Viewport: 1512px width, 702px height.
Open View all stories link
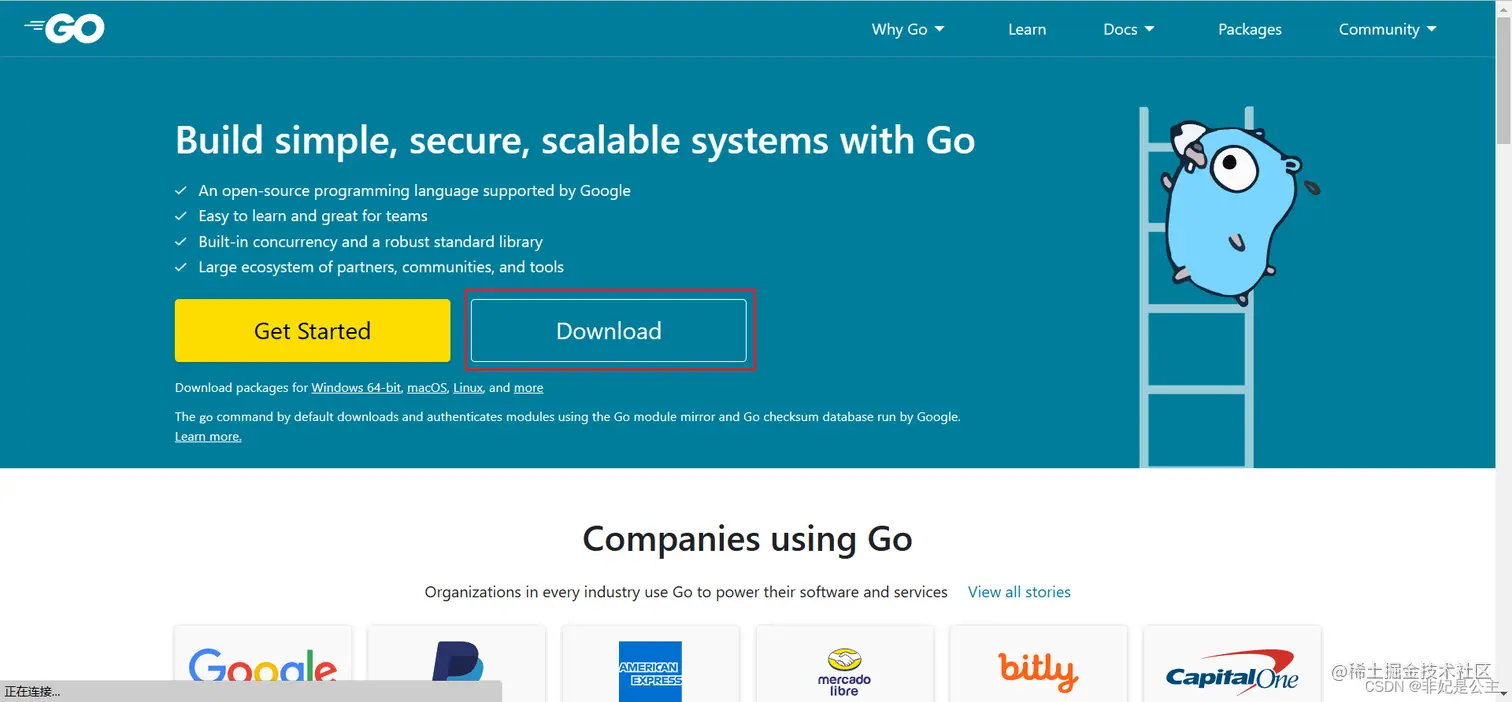[x=1018, y=591]
